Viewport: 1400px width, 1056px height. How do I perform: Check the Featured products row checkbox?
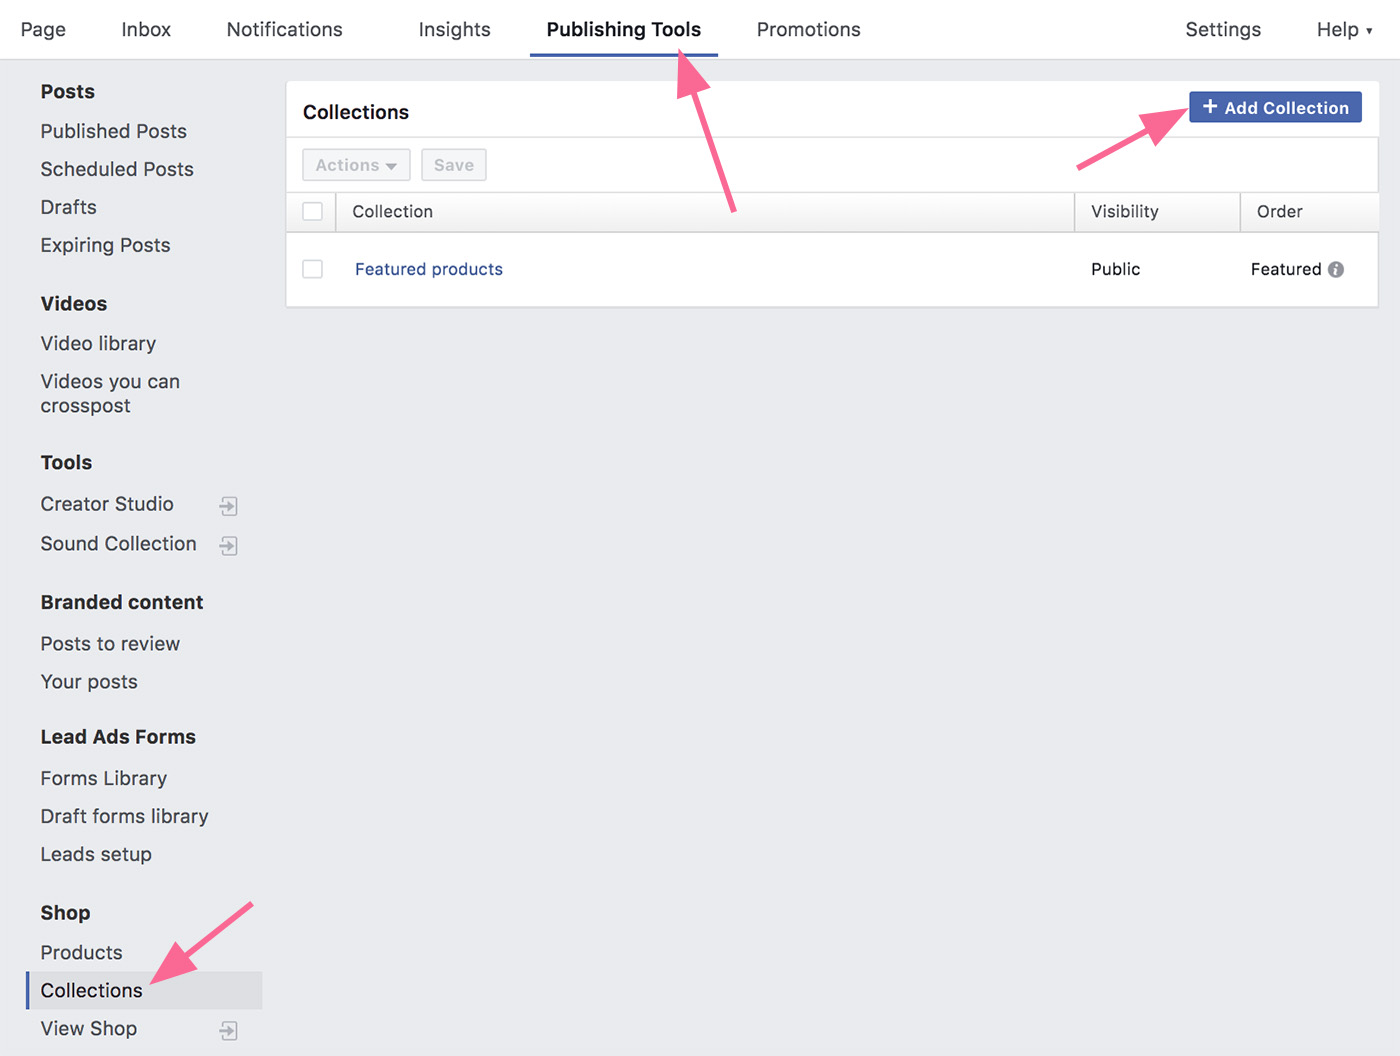(313, 269)
